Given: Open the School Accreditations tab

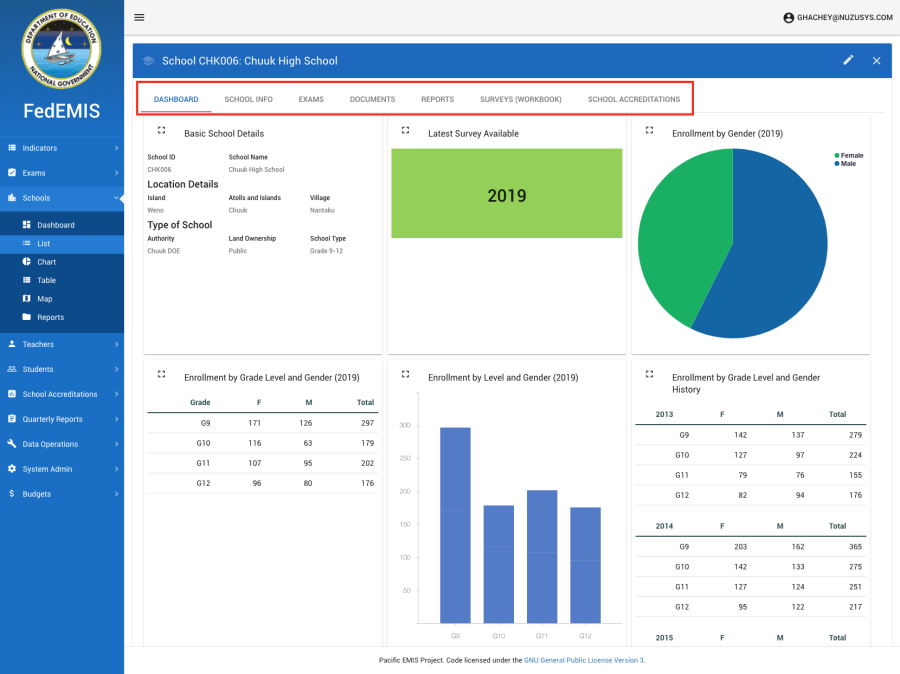Looking at the screenshot, I should [x=633, y=100].
